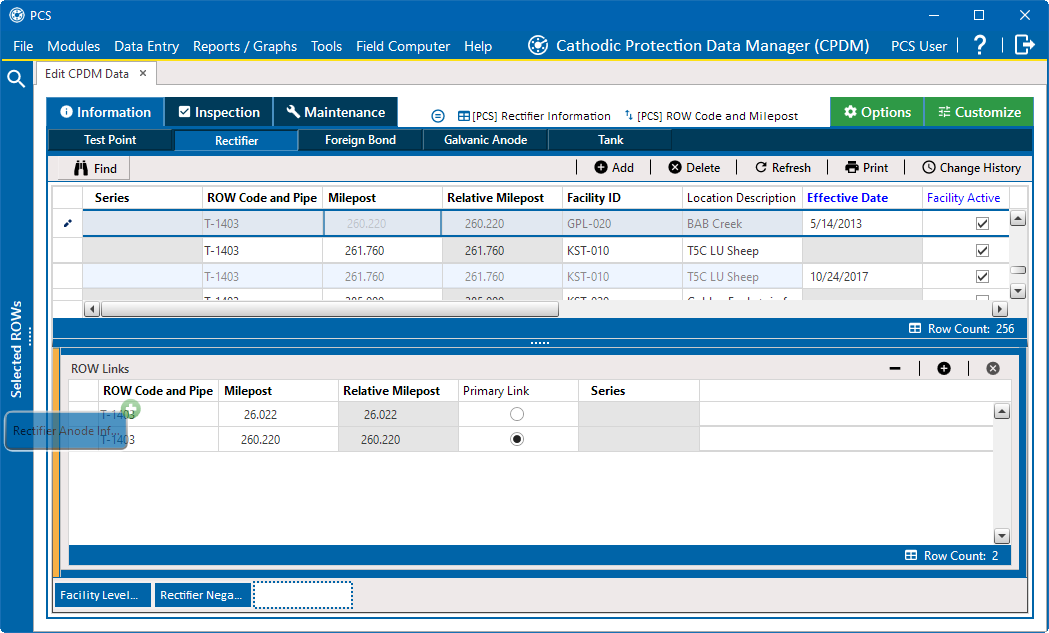The image size is (1049, 633).
Task: Click the PCS User label
Action: tap(919, 46)
